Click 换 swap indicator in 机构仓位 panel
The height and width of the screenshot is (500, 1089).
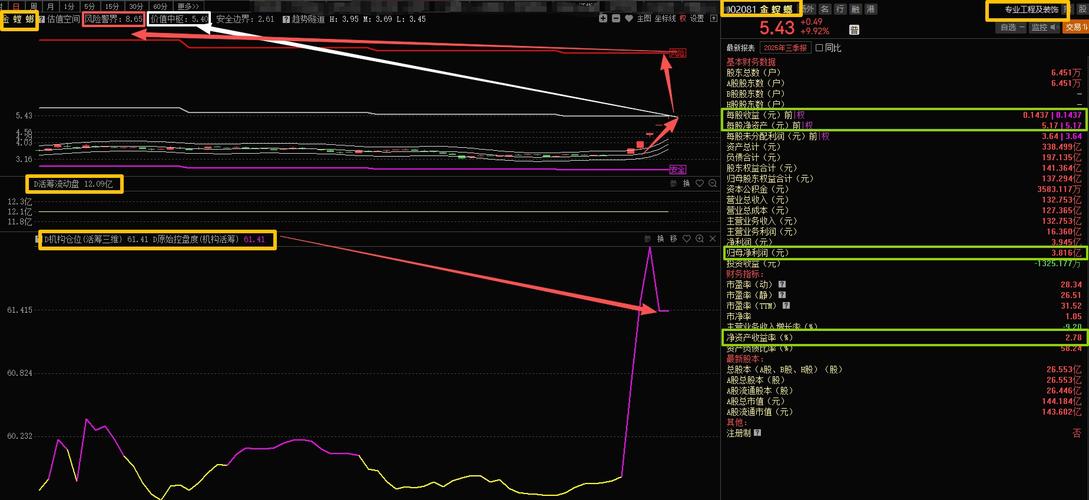[x=660, y=238]
